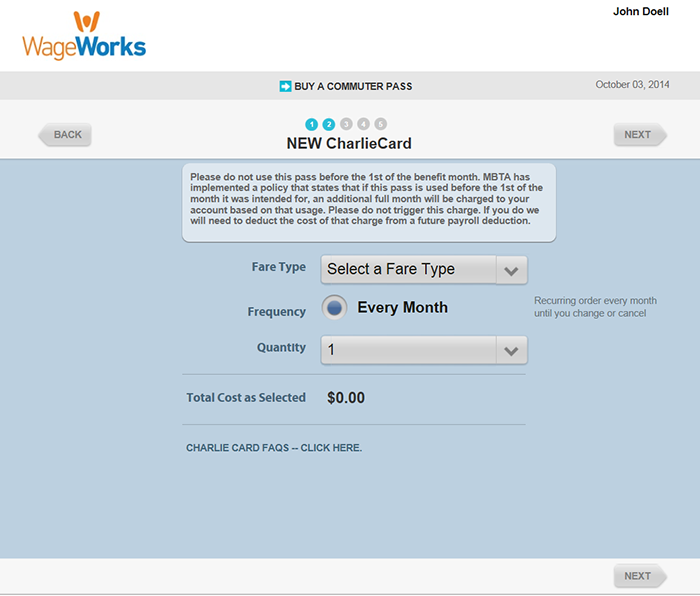Open Charlie Card FAQs click here link
Viewport: 700px width, 596px height.
click(x=274, y=448)
